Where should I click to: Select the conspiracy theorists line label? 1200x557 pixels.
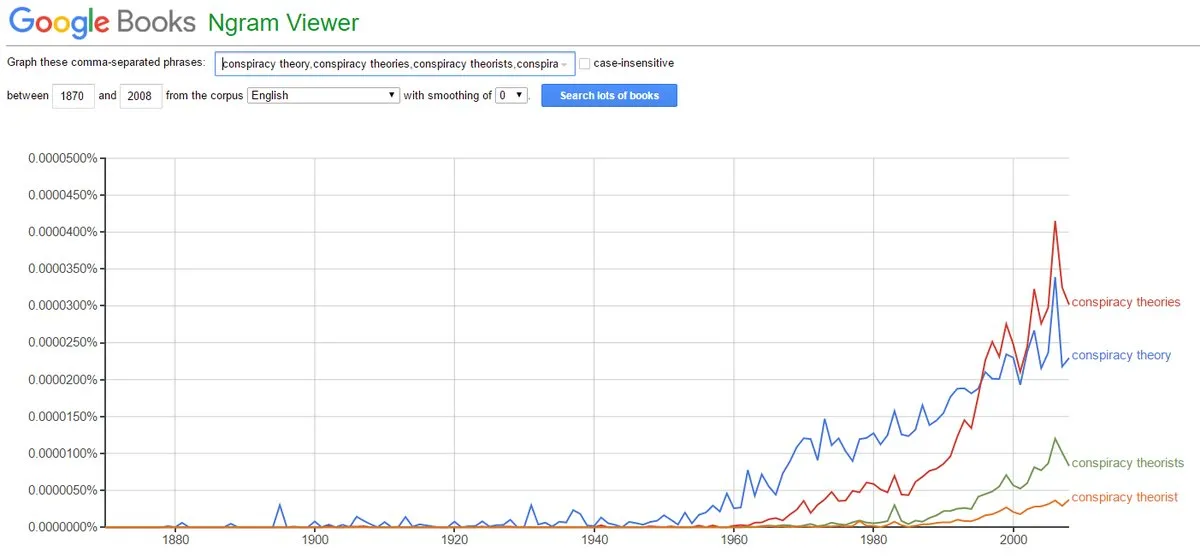tap(1127, 463)
